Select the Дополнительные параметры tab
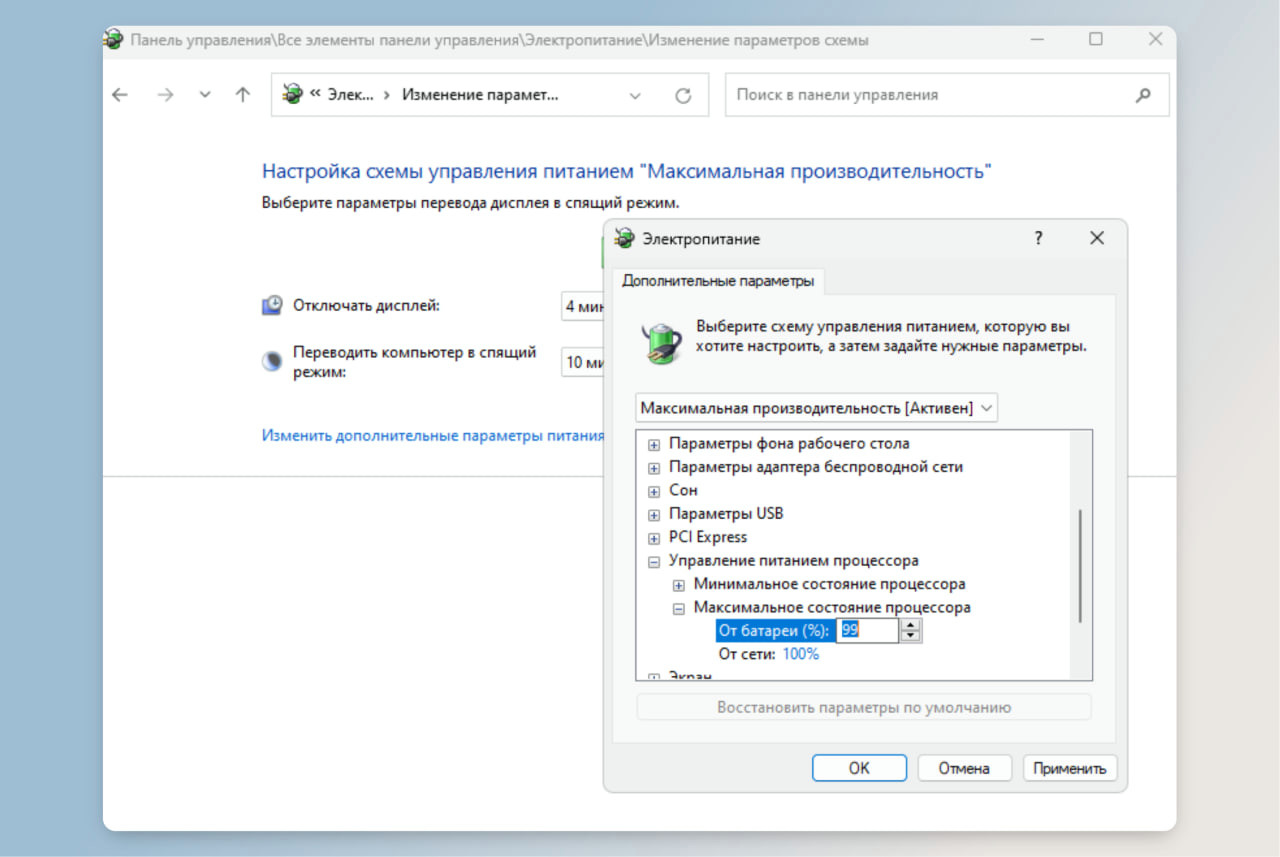The image size is (1280, 857). (x=717, y=281)
